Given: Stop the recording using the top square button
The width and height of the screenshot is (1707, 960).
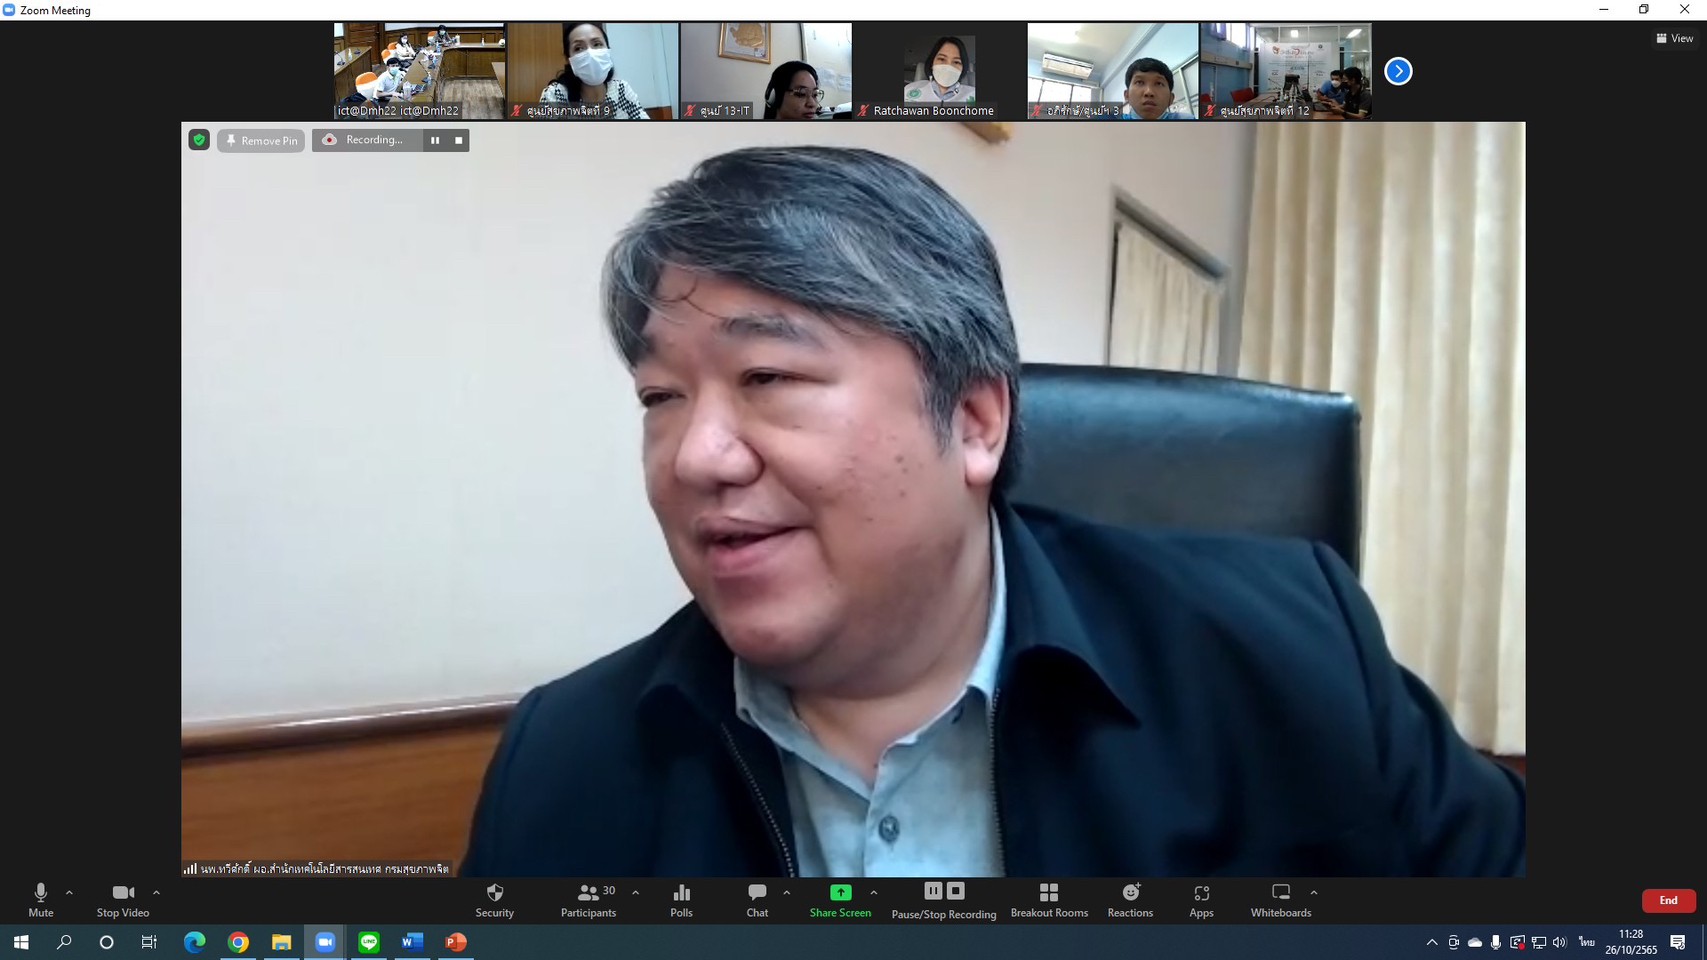Looking at the screenshot, I should [x=459, y=141].
